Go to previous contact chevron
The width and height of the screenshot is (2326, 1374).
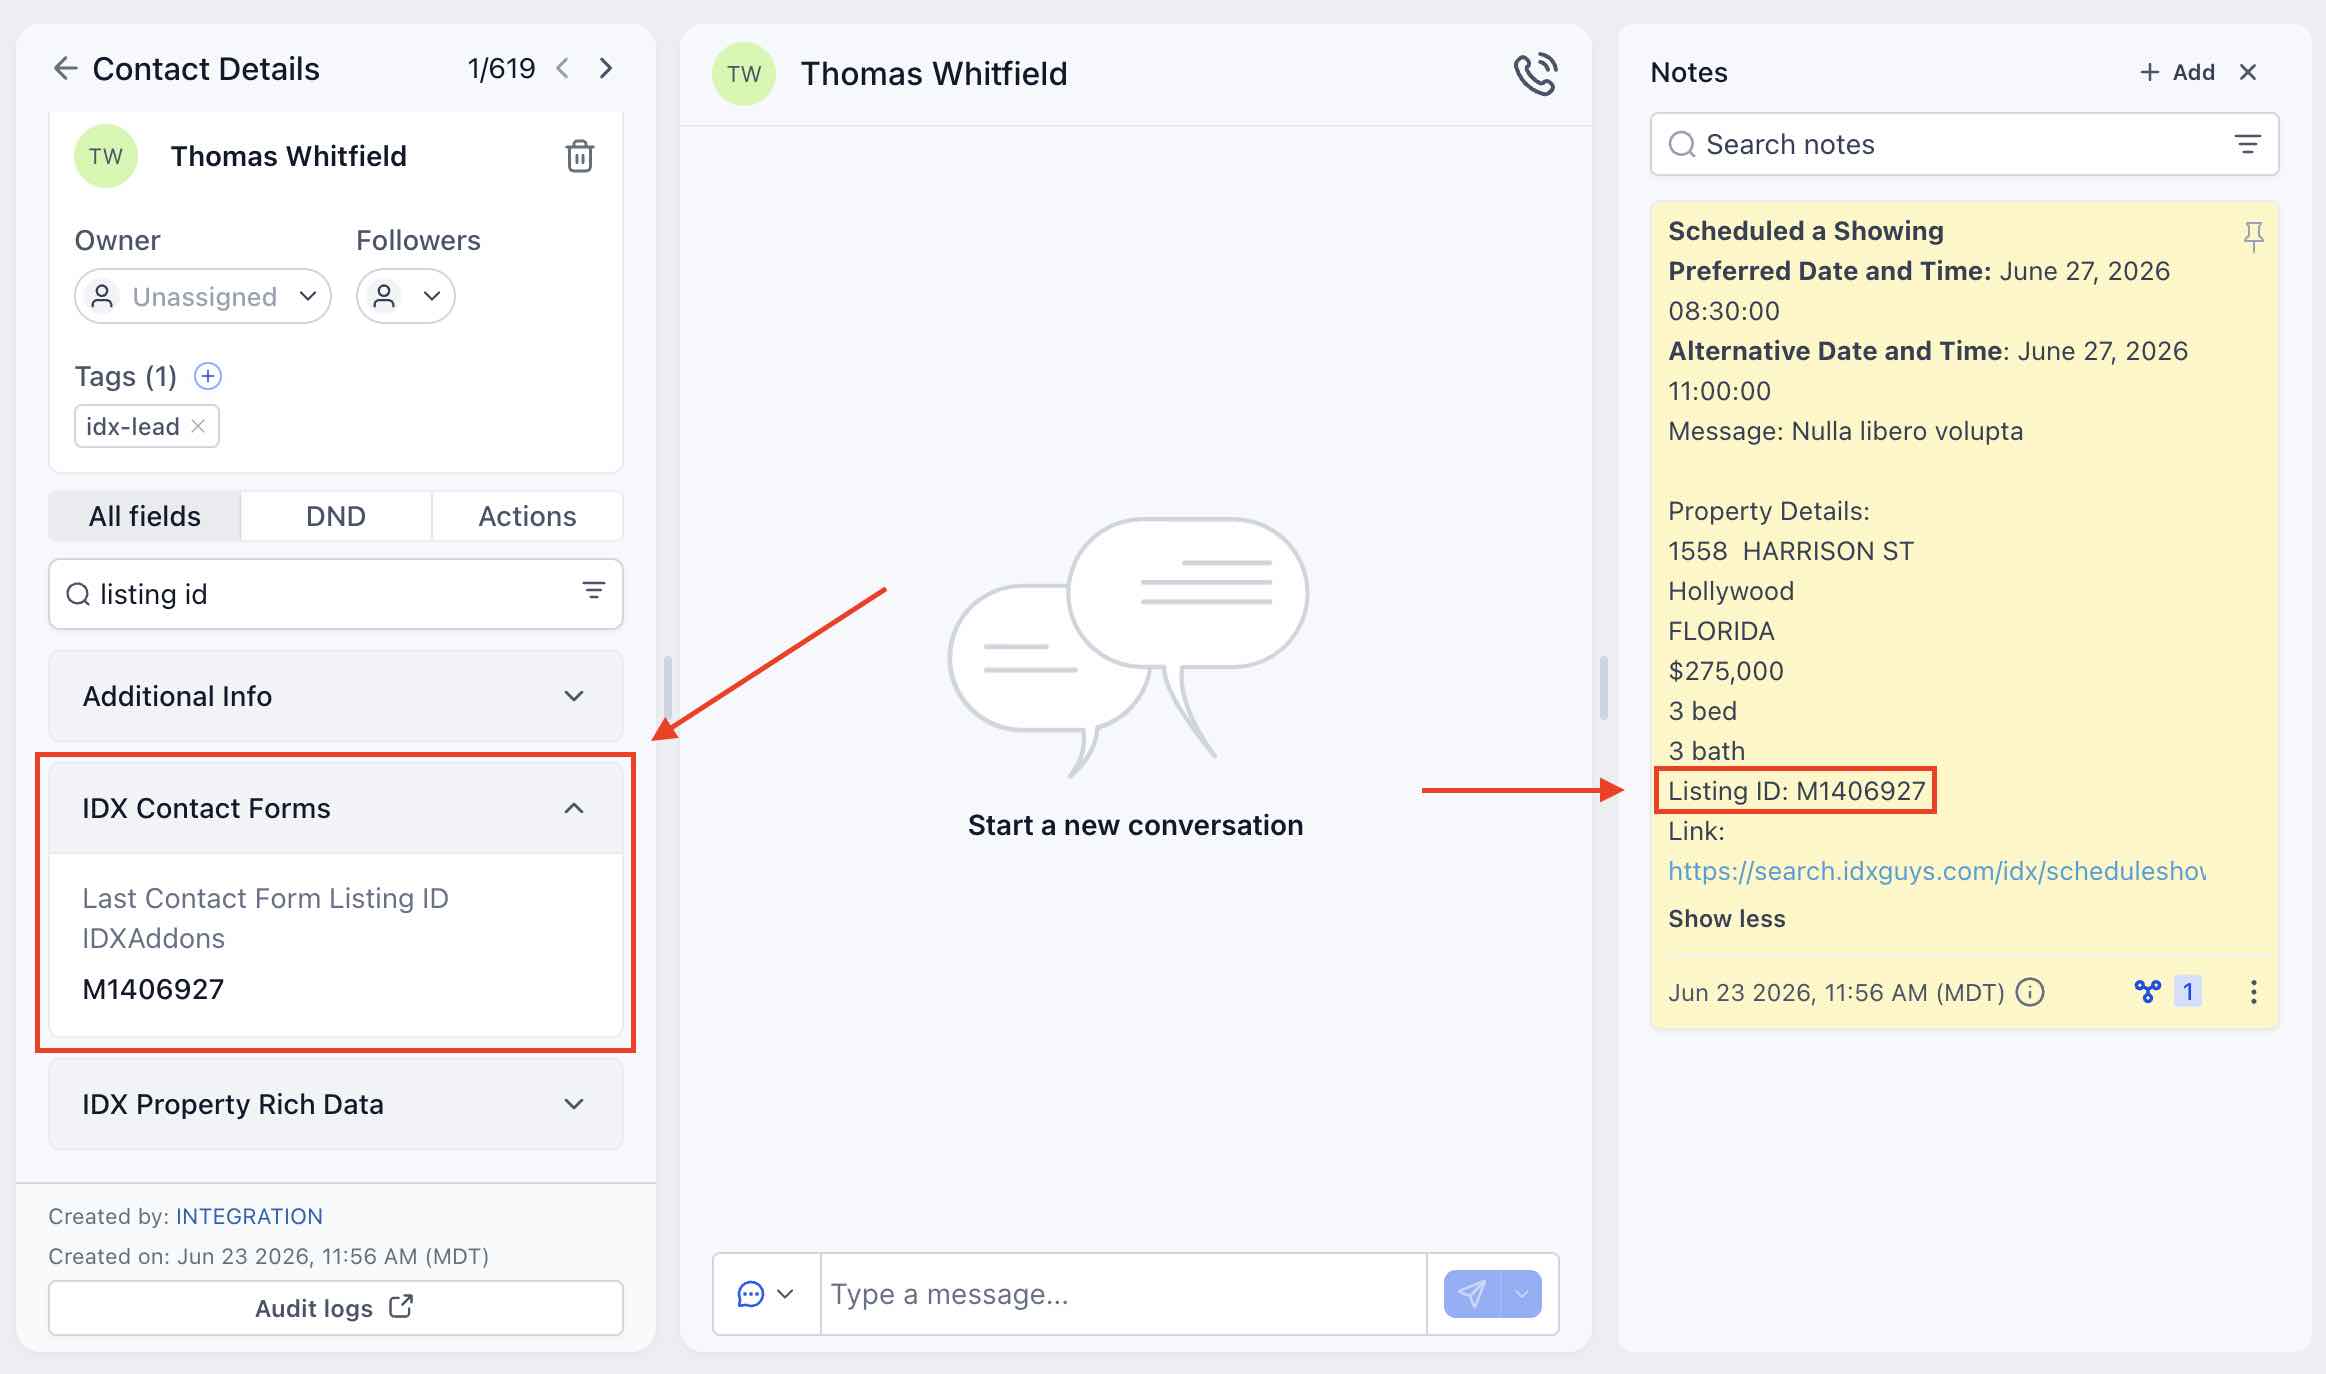tap(563, 68)
